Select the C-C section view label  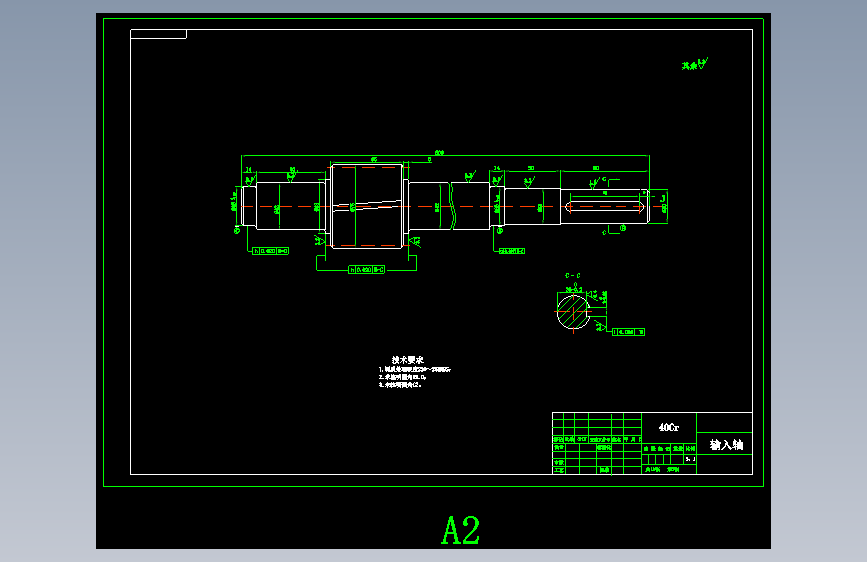point(573,275)
